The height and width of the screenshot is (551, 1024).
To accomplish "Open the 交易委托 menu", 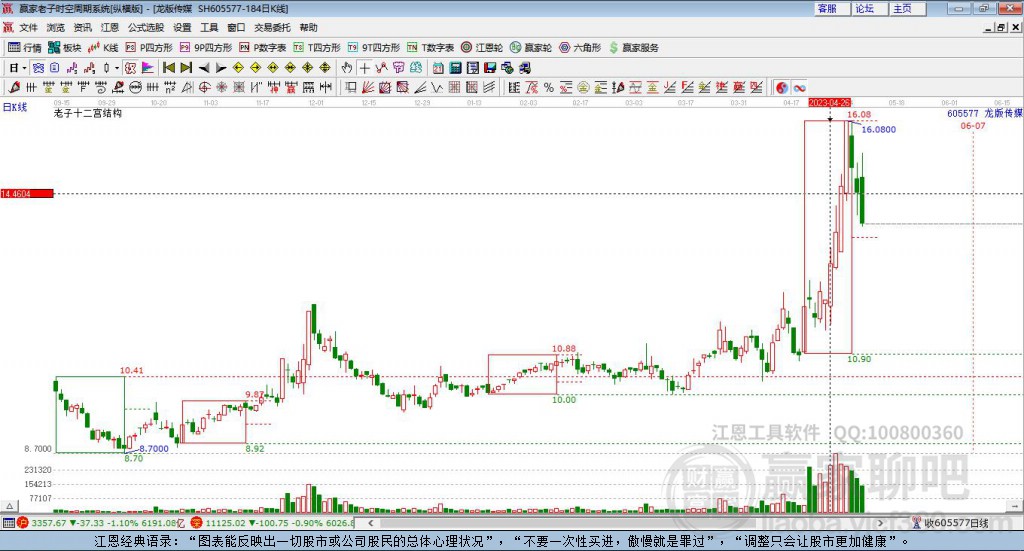I will pos(272,27).
